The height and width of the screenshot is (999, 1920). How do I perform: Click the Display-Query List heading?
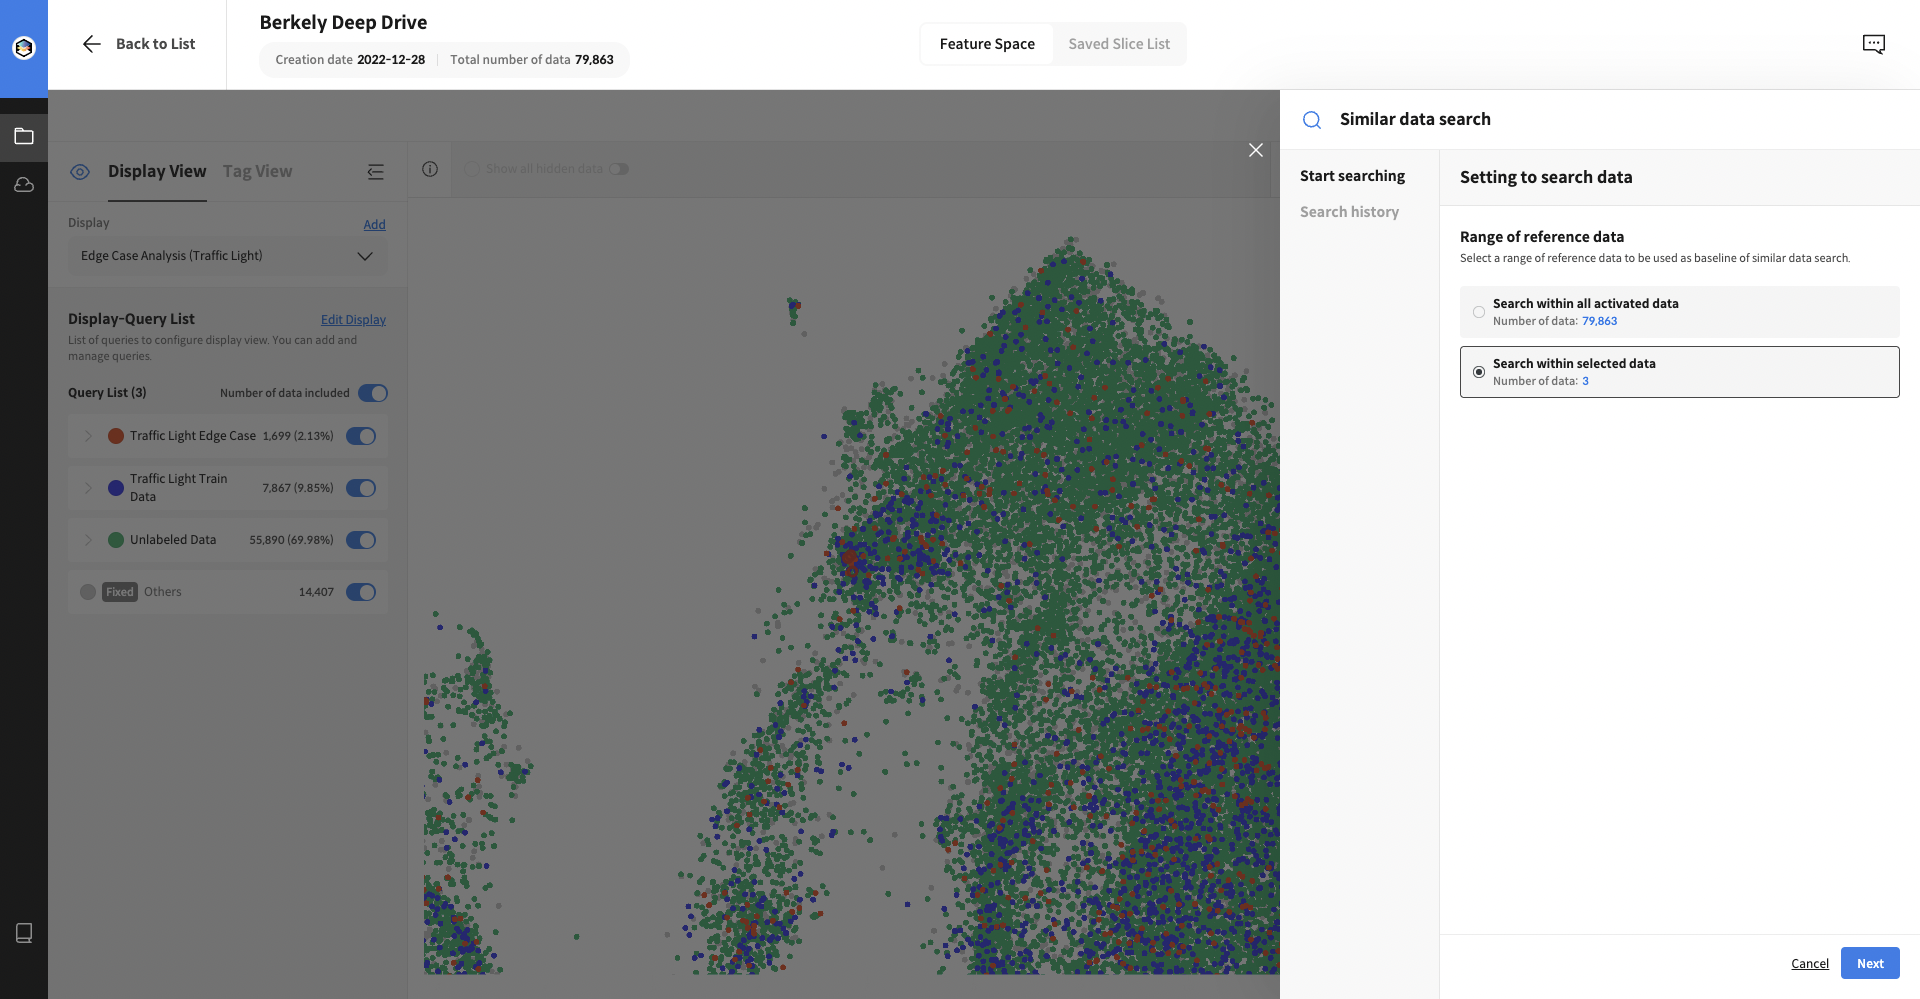131,319
